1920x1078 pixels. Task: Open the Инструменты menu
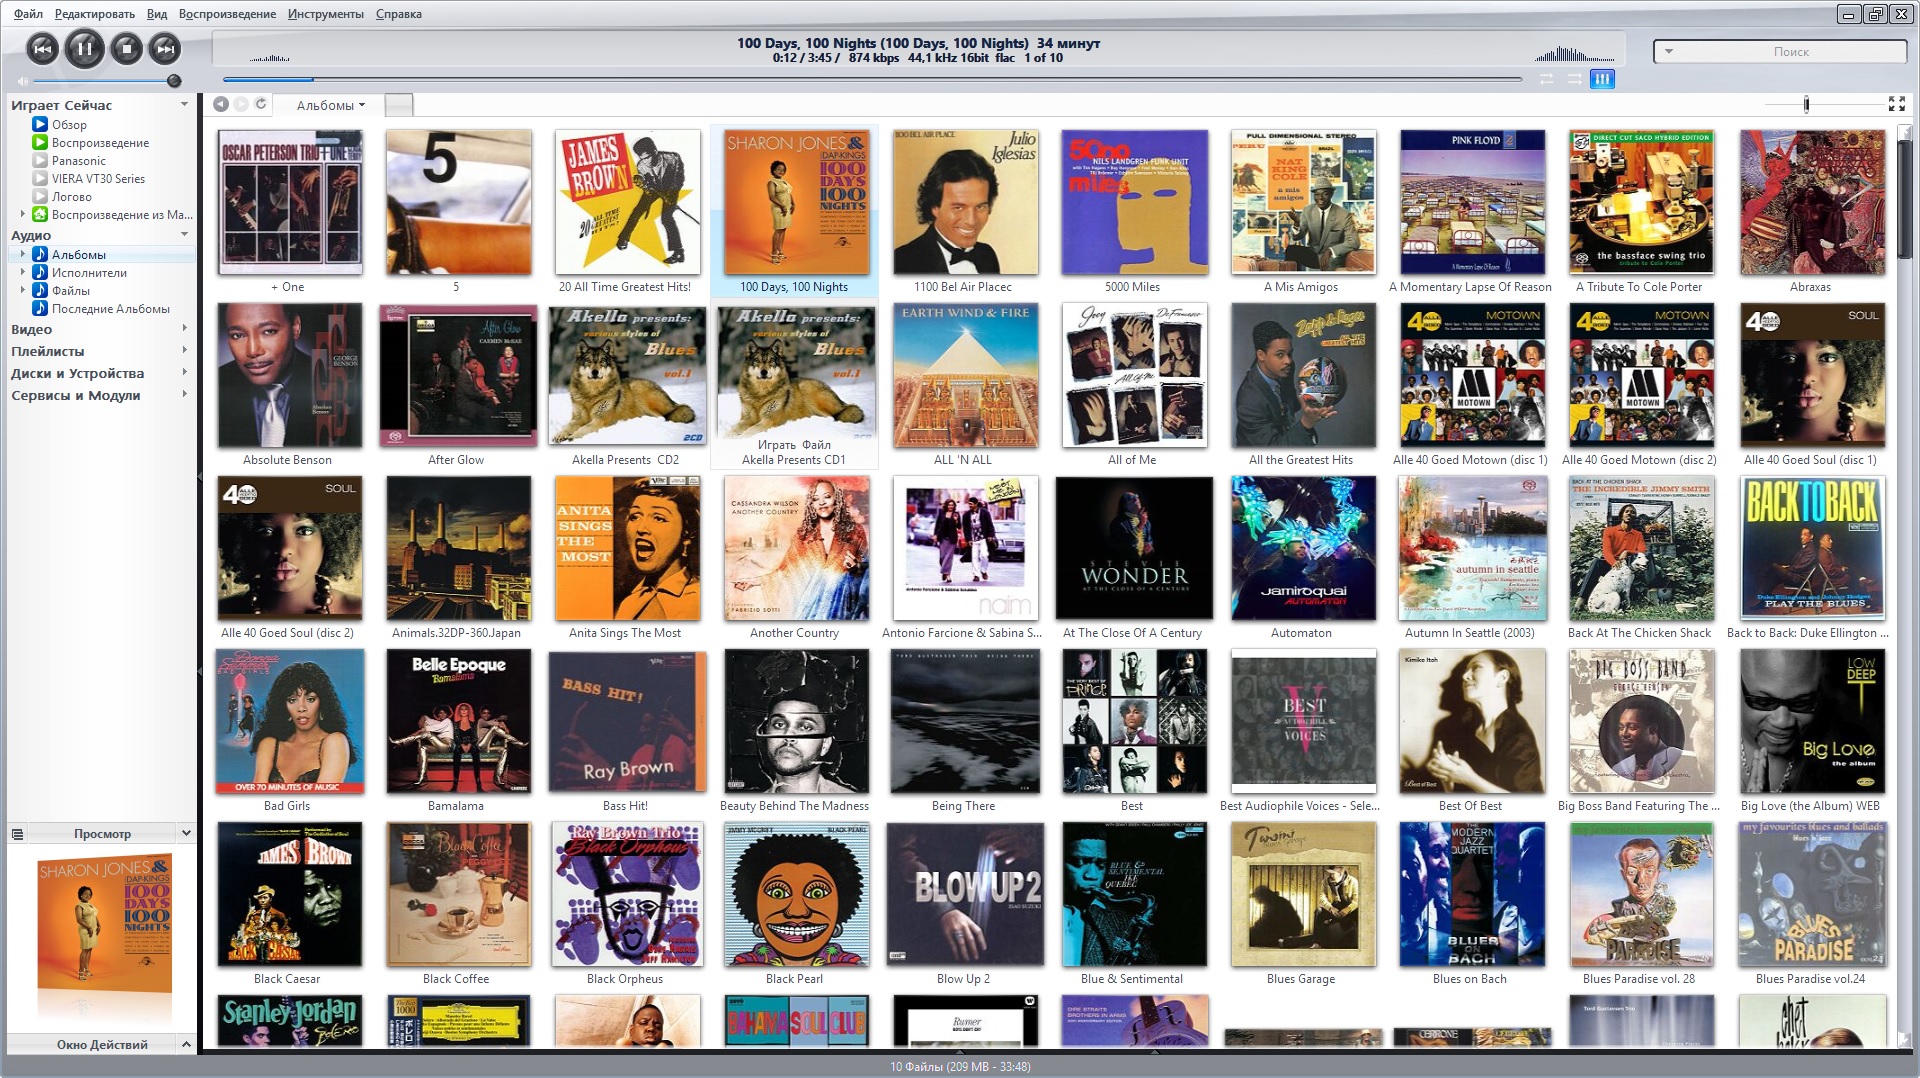(x=326, y=14)
